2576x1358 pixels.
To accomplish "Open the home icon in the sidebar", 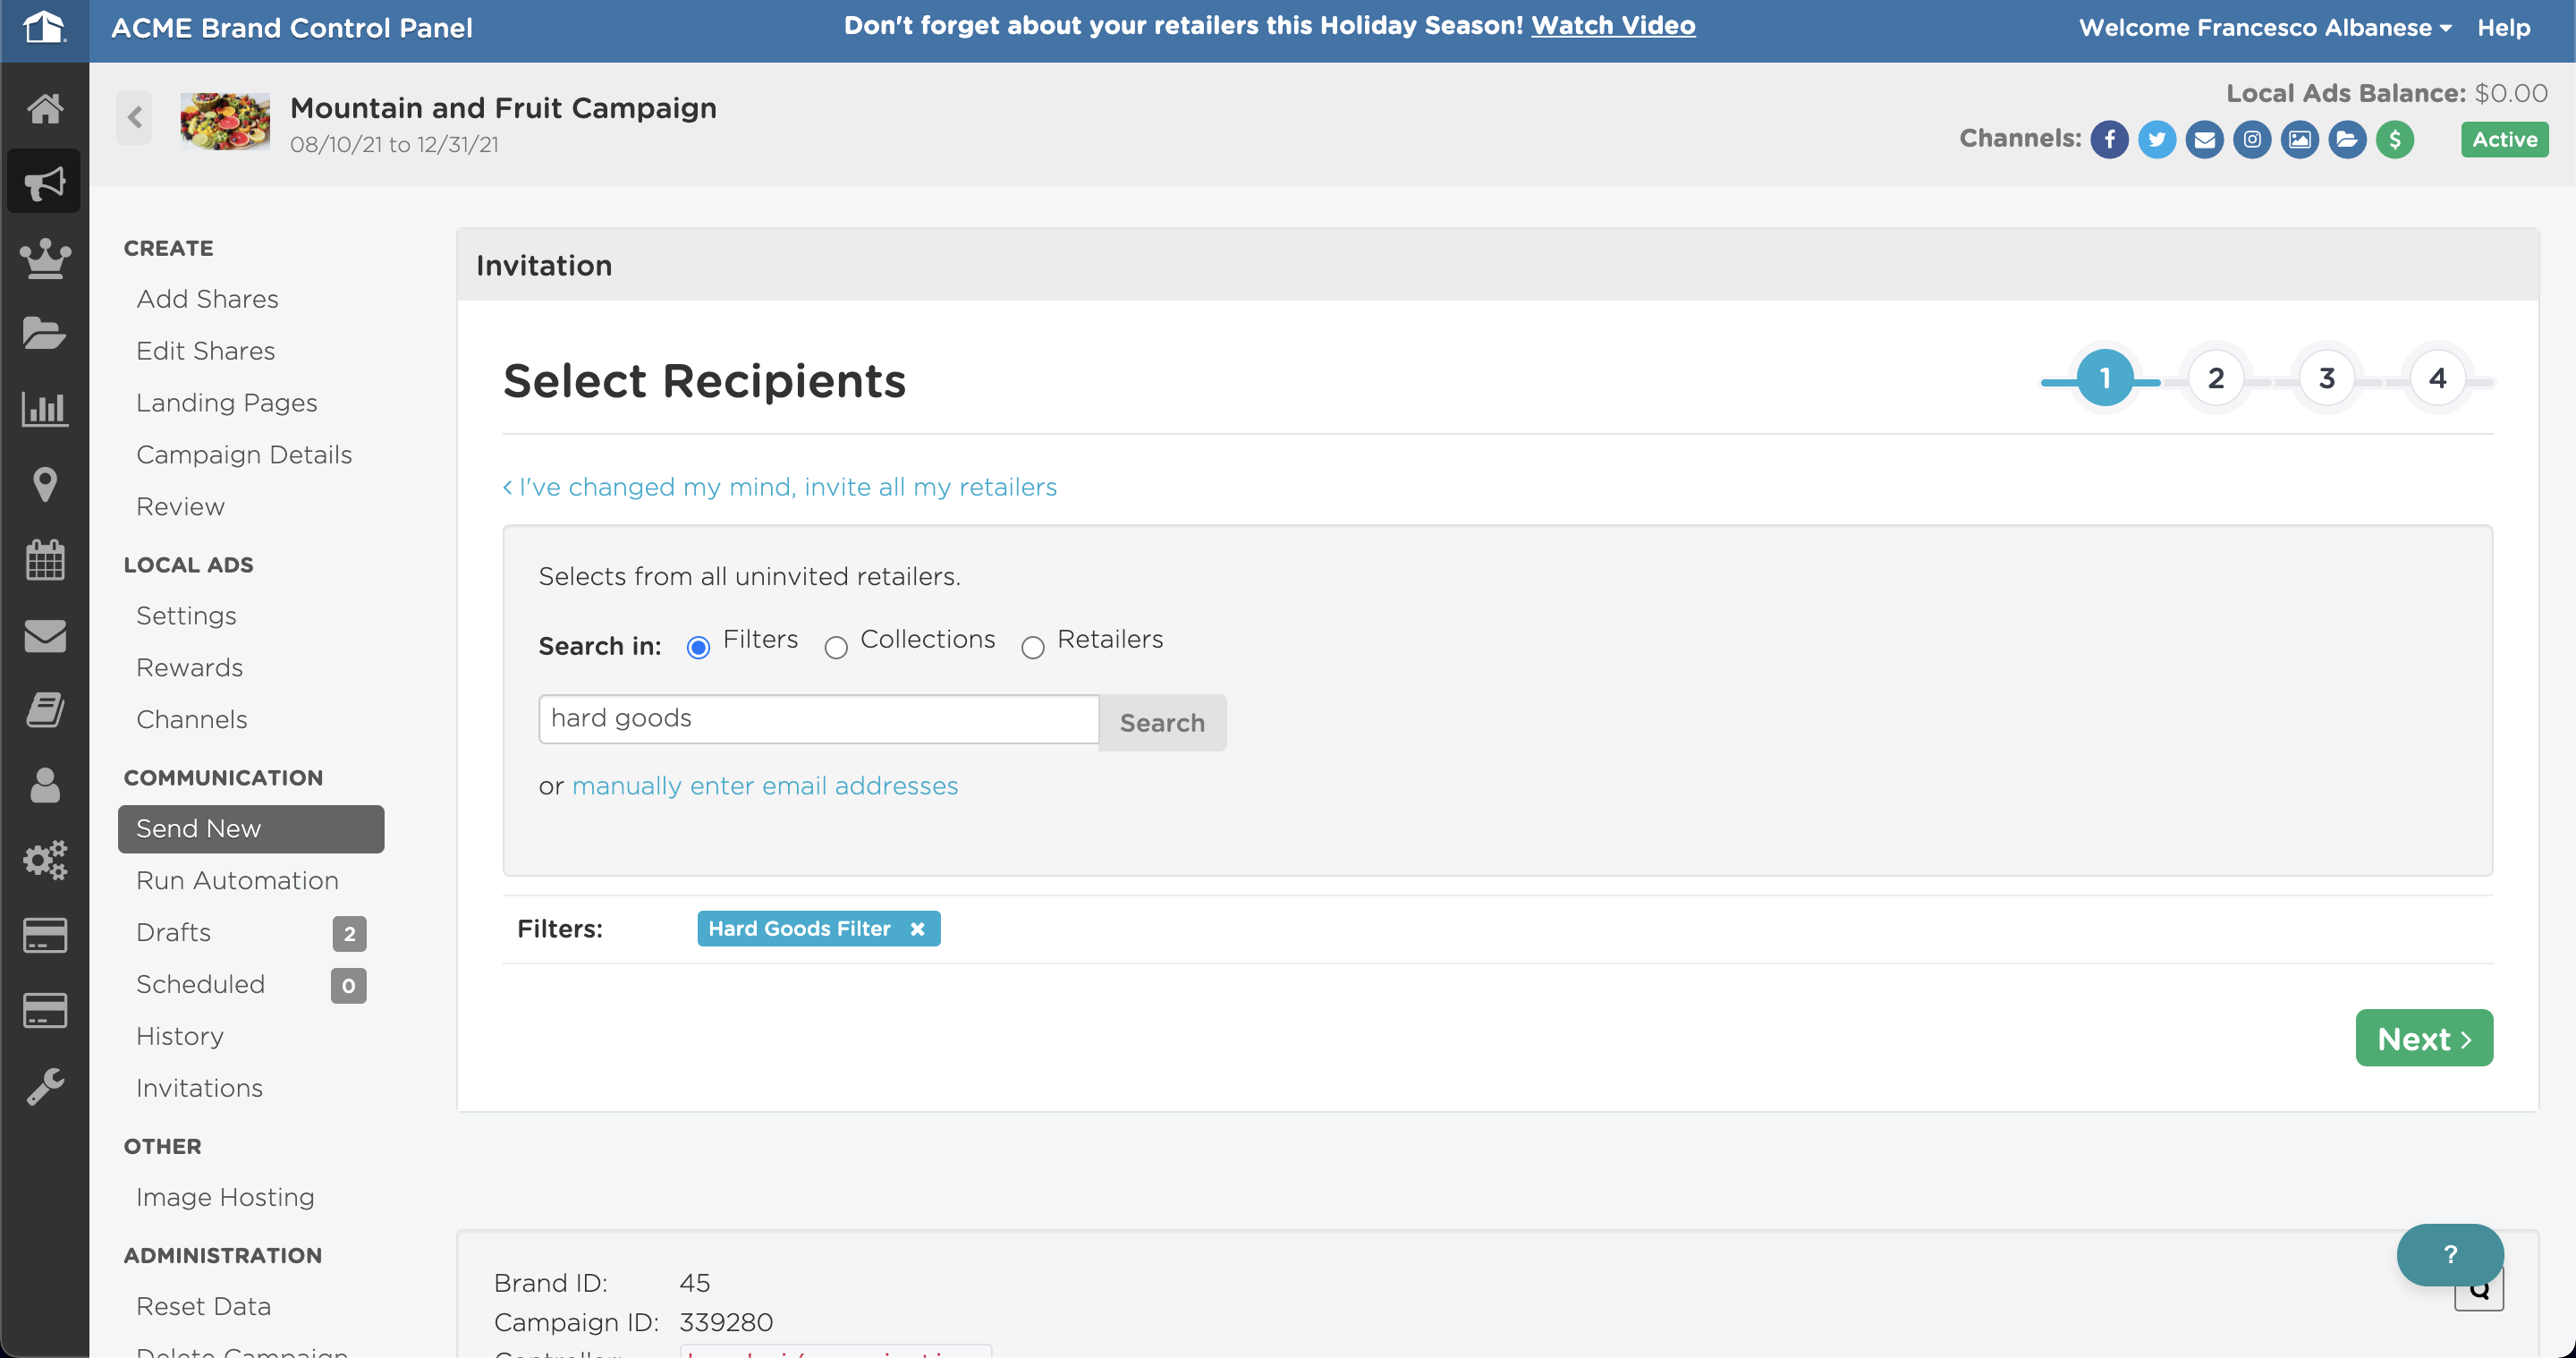I will tap(44, 108).
